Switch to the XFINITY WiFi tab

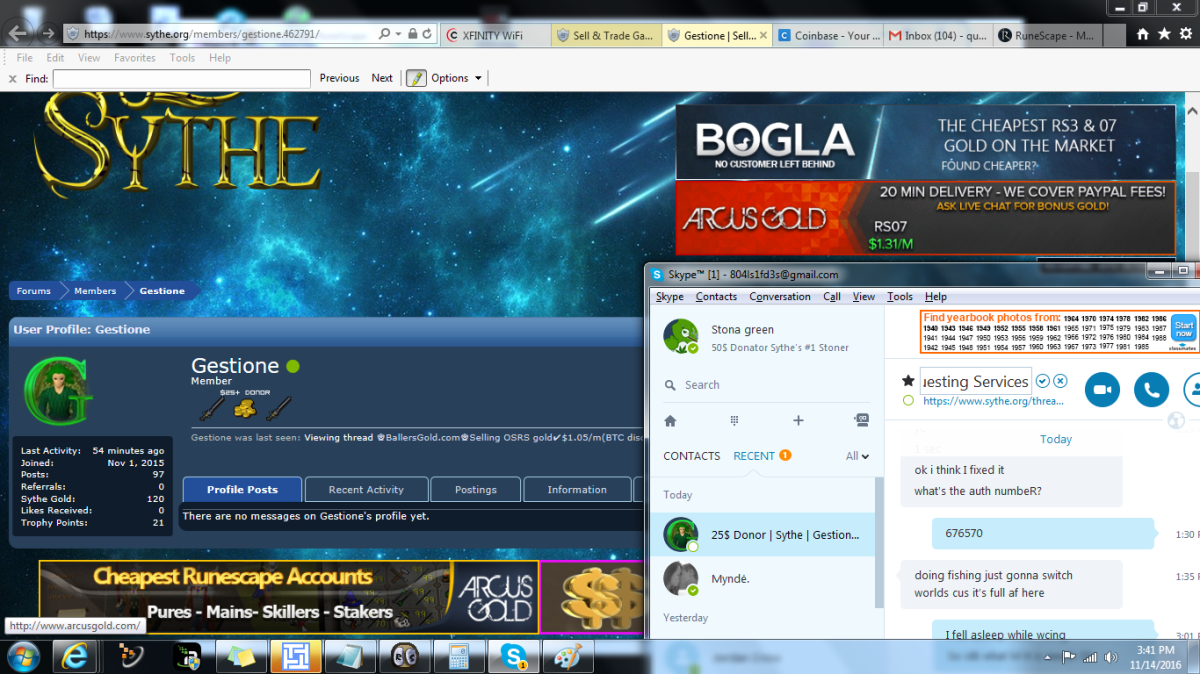[x=494, y=35]
